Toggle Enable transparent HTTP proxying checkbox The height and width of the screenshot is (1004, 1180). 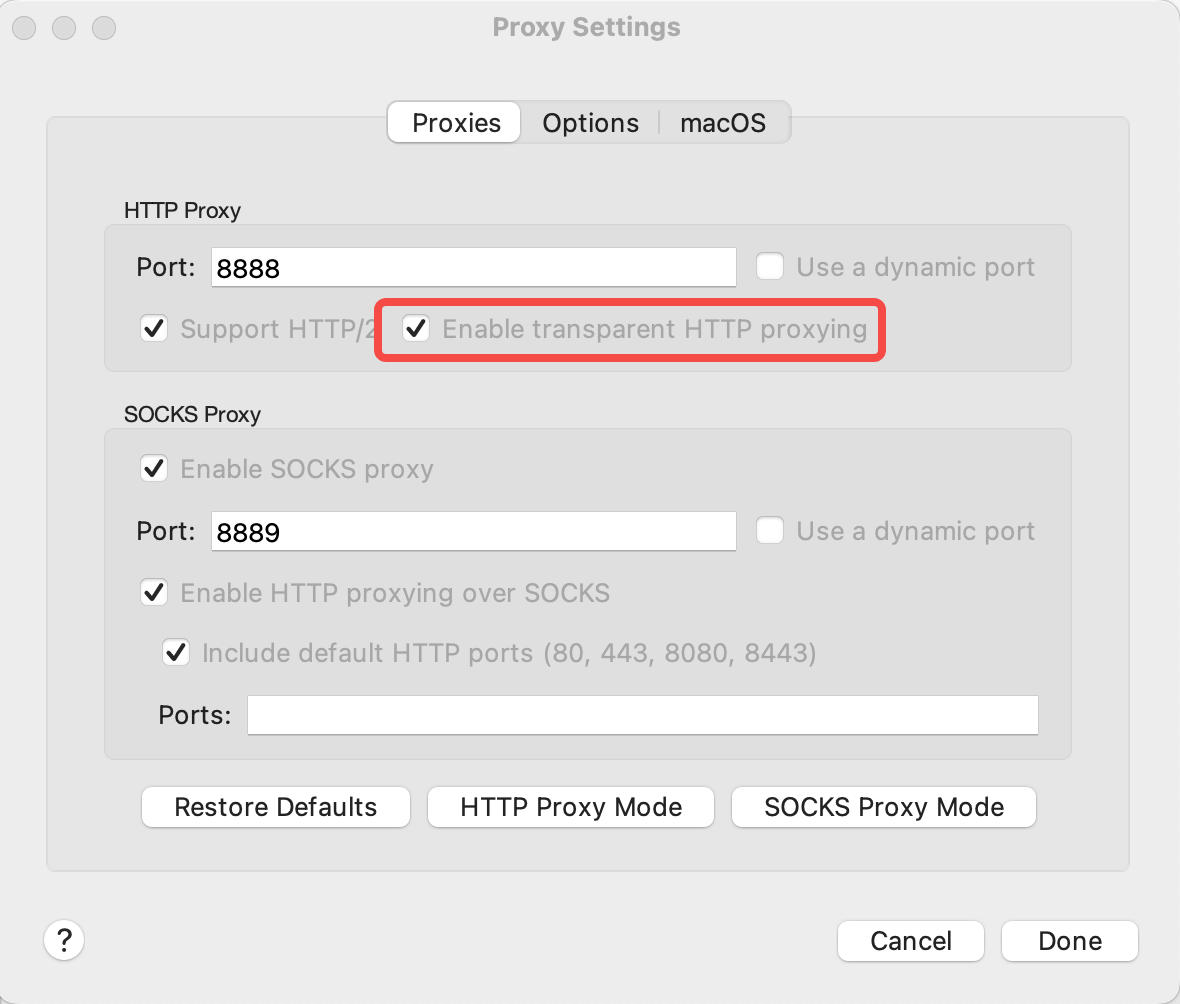[x=416, y=328]
